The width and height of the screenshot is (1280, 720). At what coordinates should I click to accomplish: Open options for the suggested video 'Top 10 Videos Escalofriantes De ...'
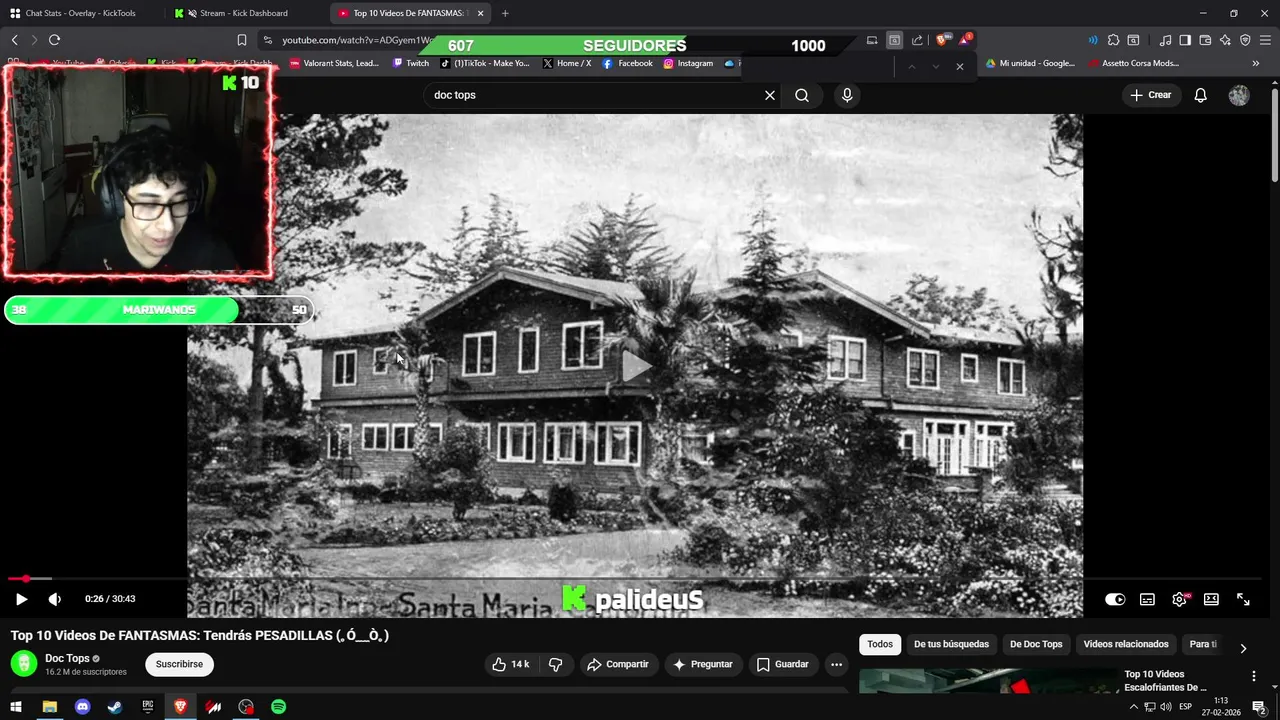tap(1254, 677)
